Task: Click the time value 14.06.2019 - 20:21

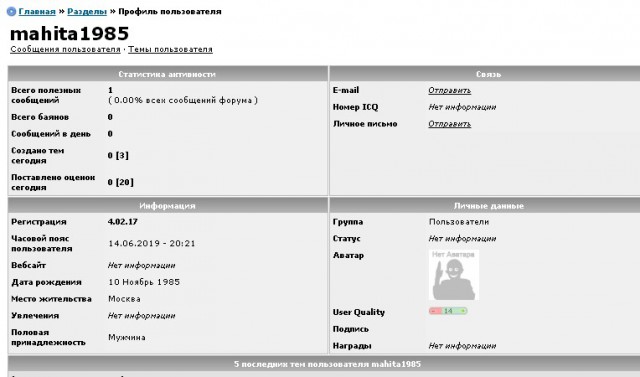Action: pos(152,243)
